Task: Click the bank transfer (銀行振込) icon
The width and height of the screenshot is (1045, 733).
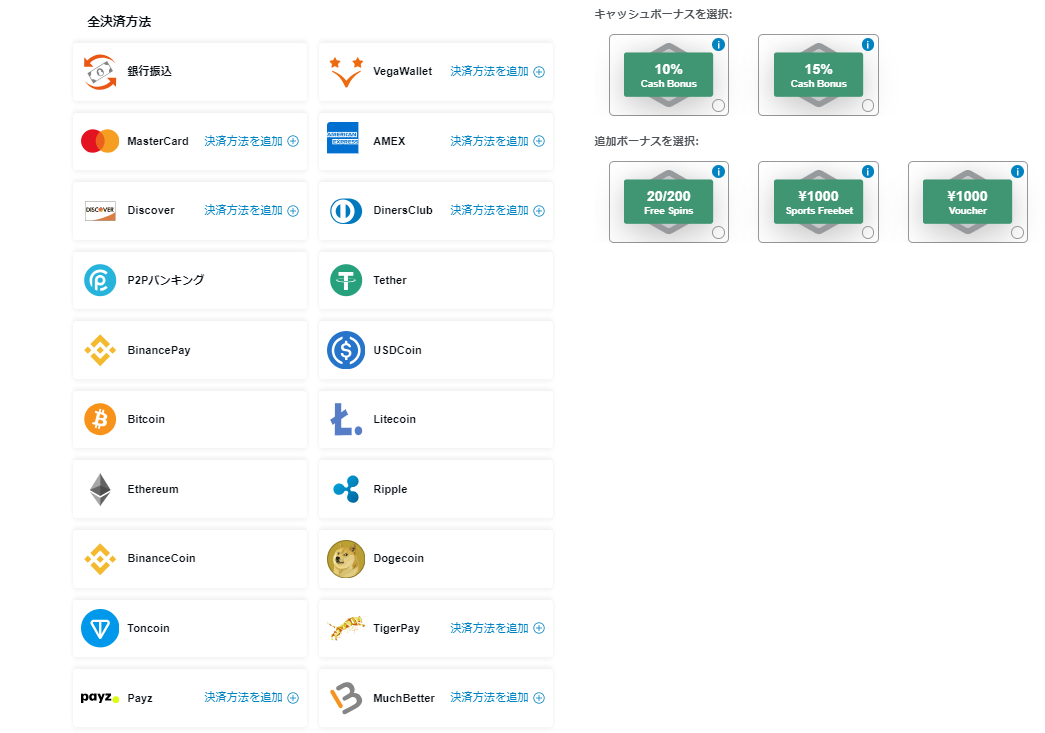Action: click(100, 71)
